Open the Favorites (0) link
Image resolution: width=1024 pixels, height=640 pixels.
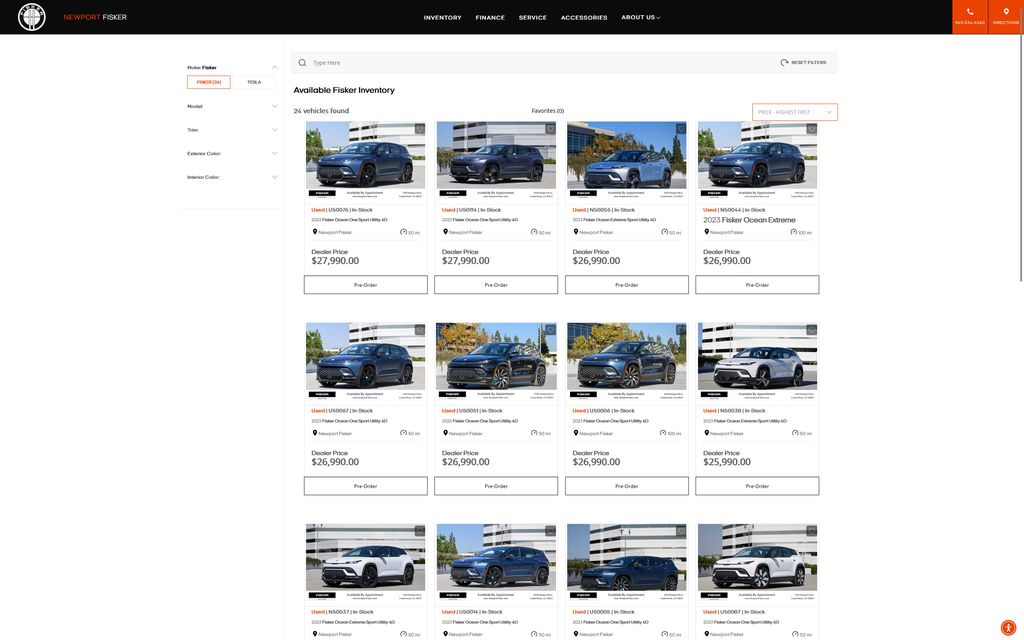547,111
